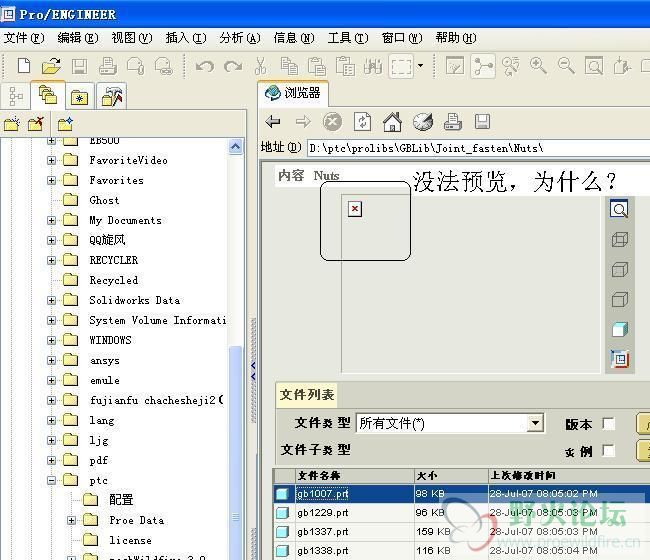The height and width of the screenshot is (560, 650).
Task: Click the Save disk icon in main toolbar
Action: coord(79,66)
